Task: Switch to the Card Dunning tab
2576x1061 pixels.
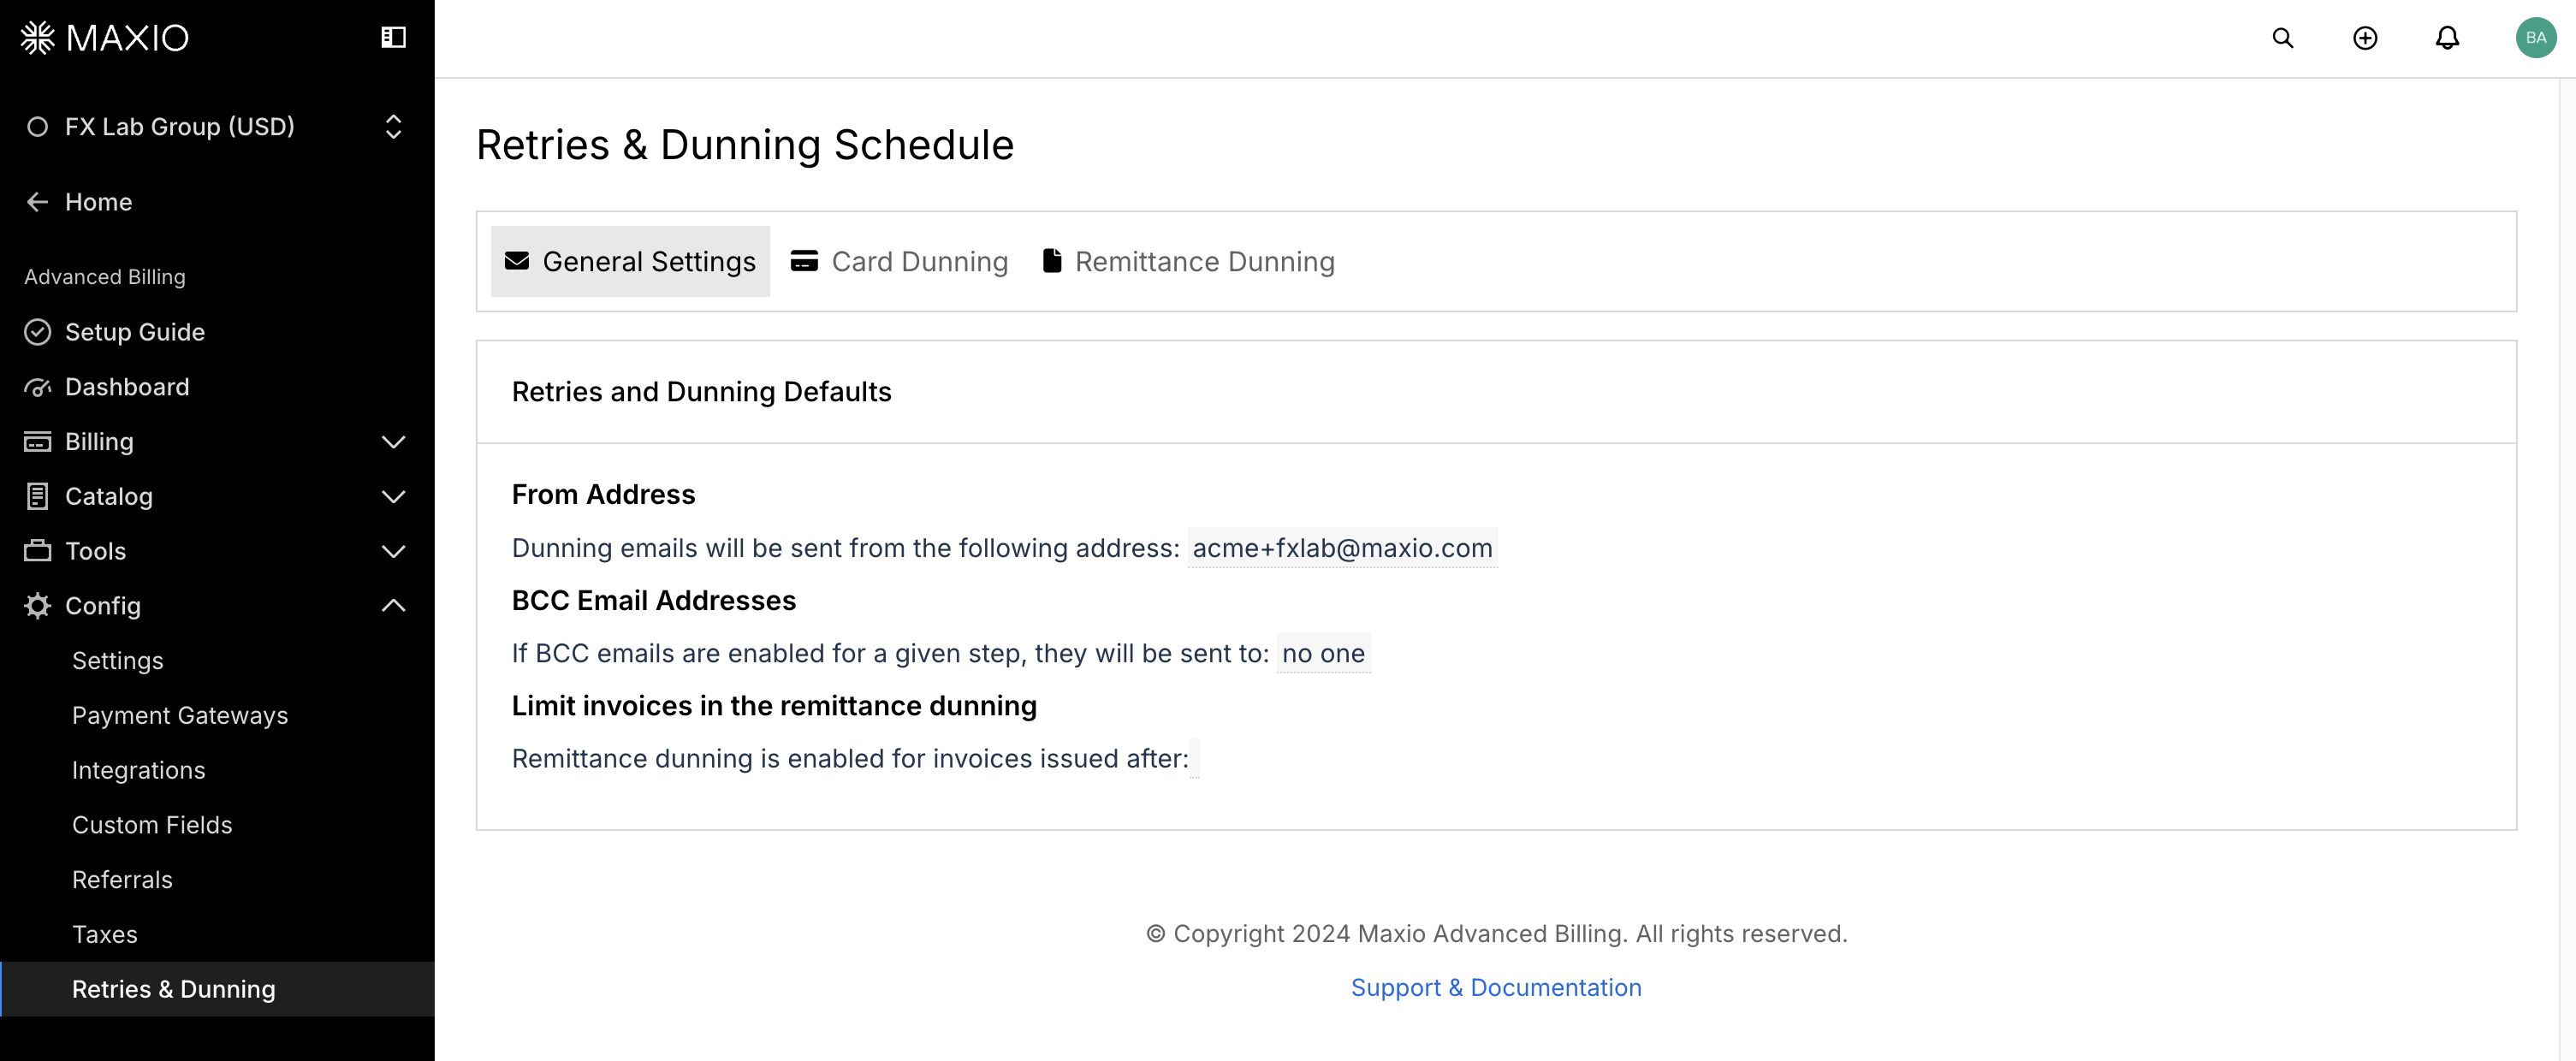Action: (x=899, y=262)
